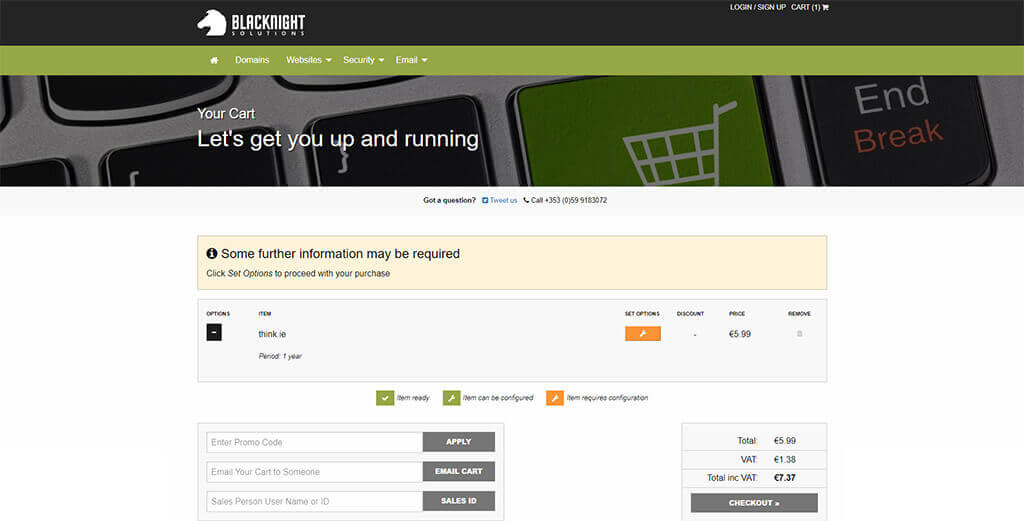Focus the Enter Promo Code field

tap(314, 442)
